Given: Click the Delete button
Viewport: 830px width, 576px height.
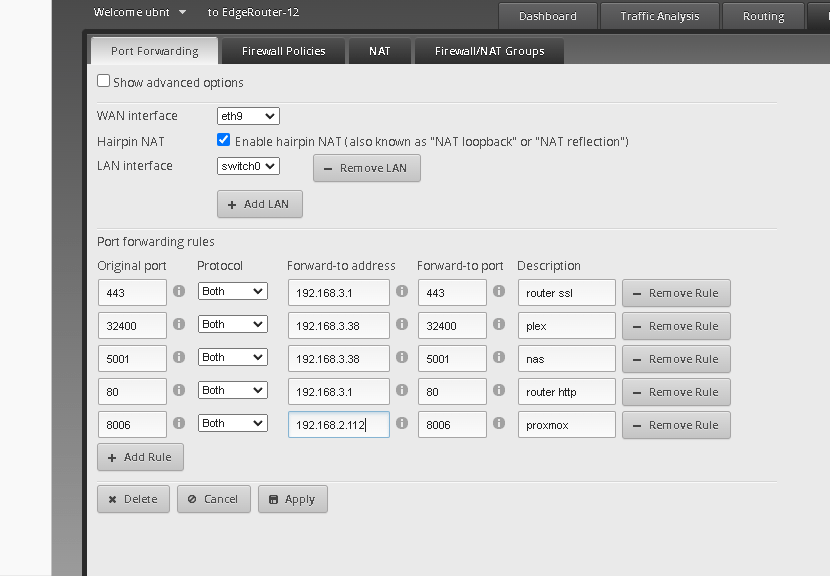Looking at the screenshot, I should (133, 499).
